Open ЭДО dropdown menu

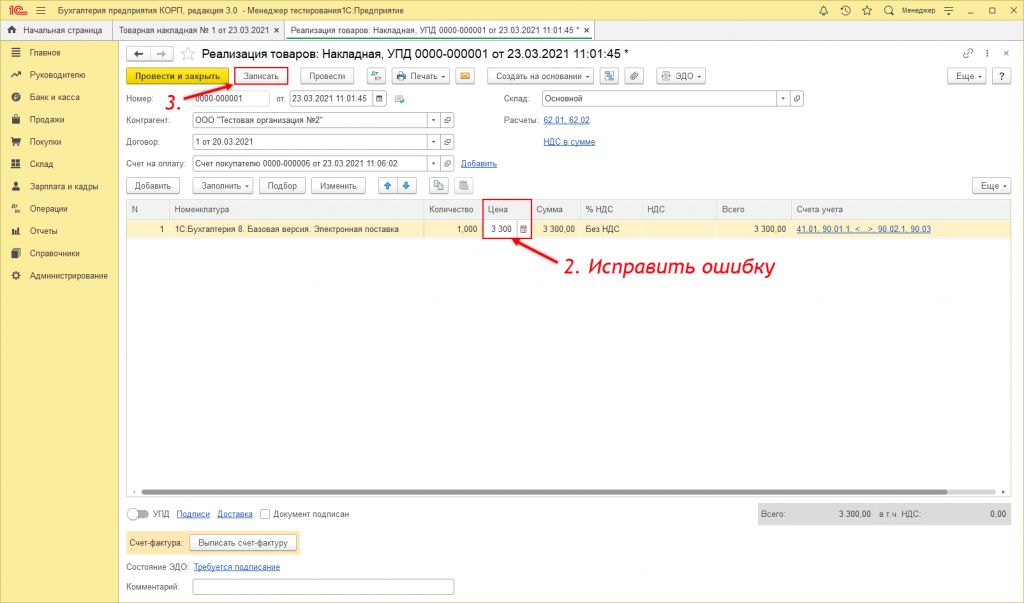[x=681, y=76]
